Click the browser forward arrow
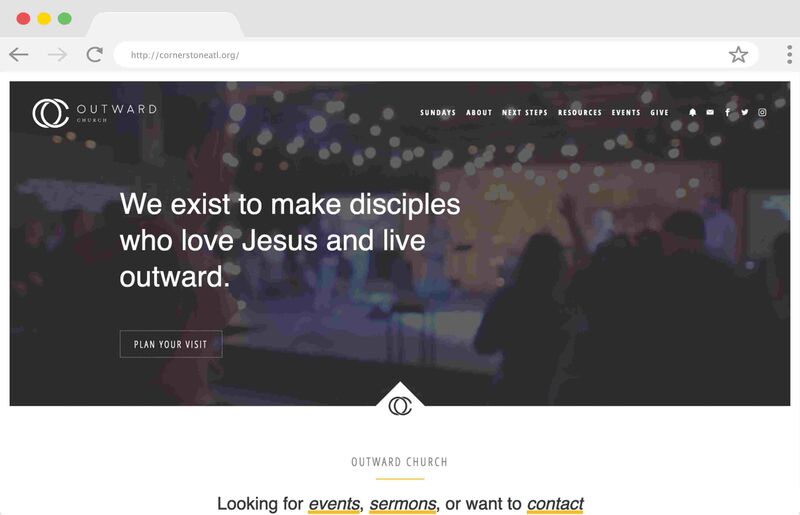Viewport: 800px width, 515px height. [x=57, y=54]
